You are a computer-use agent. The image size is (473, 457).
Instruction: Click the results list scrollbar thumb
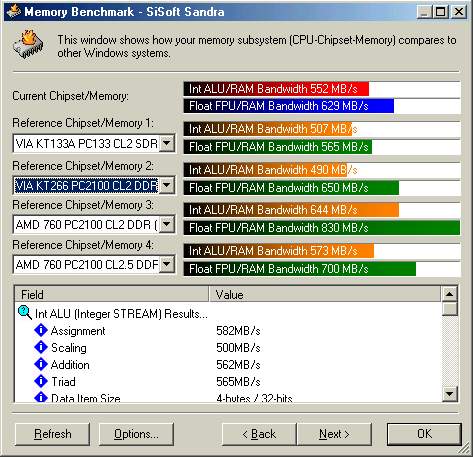449,308
